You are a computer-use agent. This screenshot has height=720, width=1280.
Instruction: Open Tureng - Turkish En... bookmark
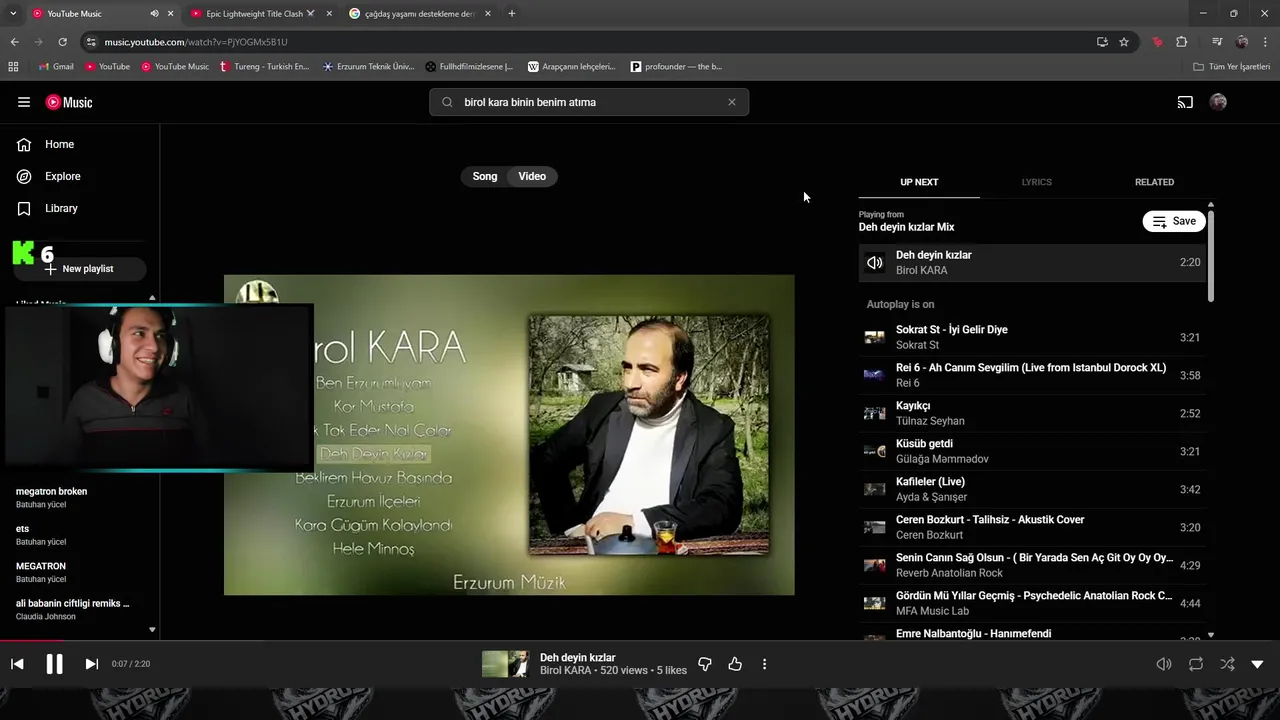click(265, 67)
